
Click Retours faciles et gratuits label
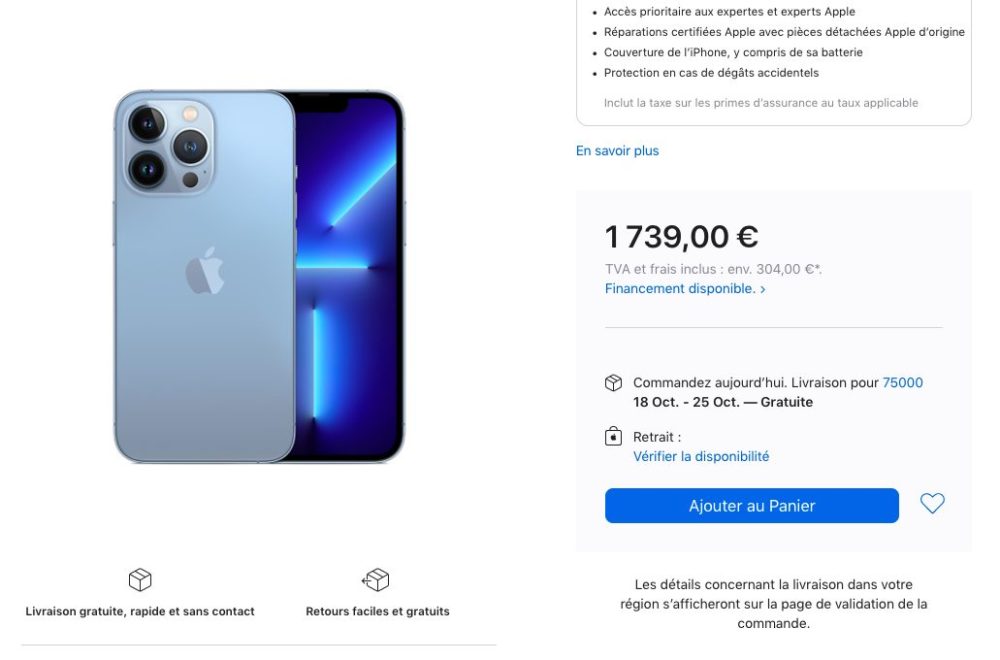pos(378,612)
